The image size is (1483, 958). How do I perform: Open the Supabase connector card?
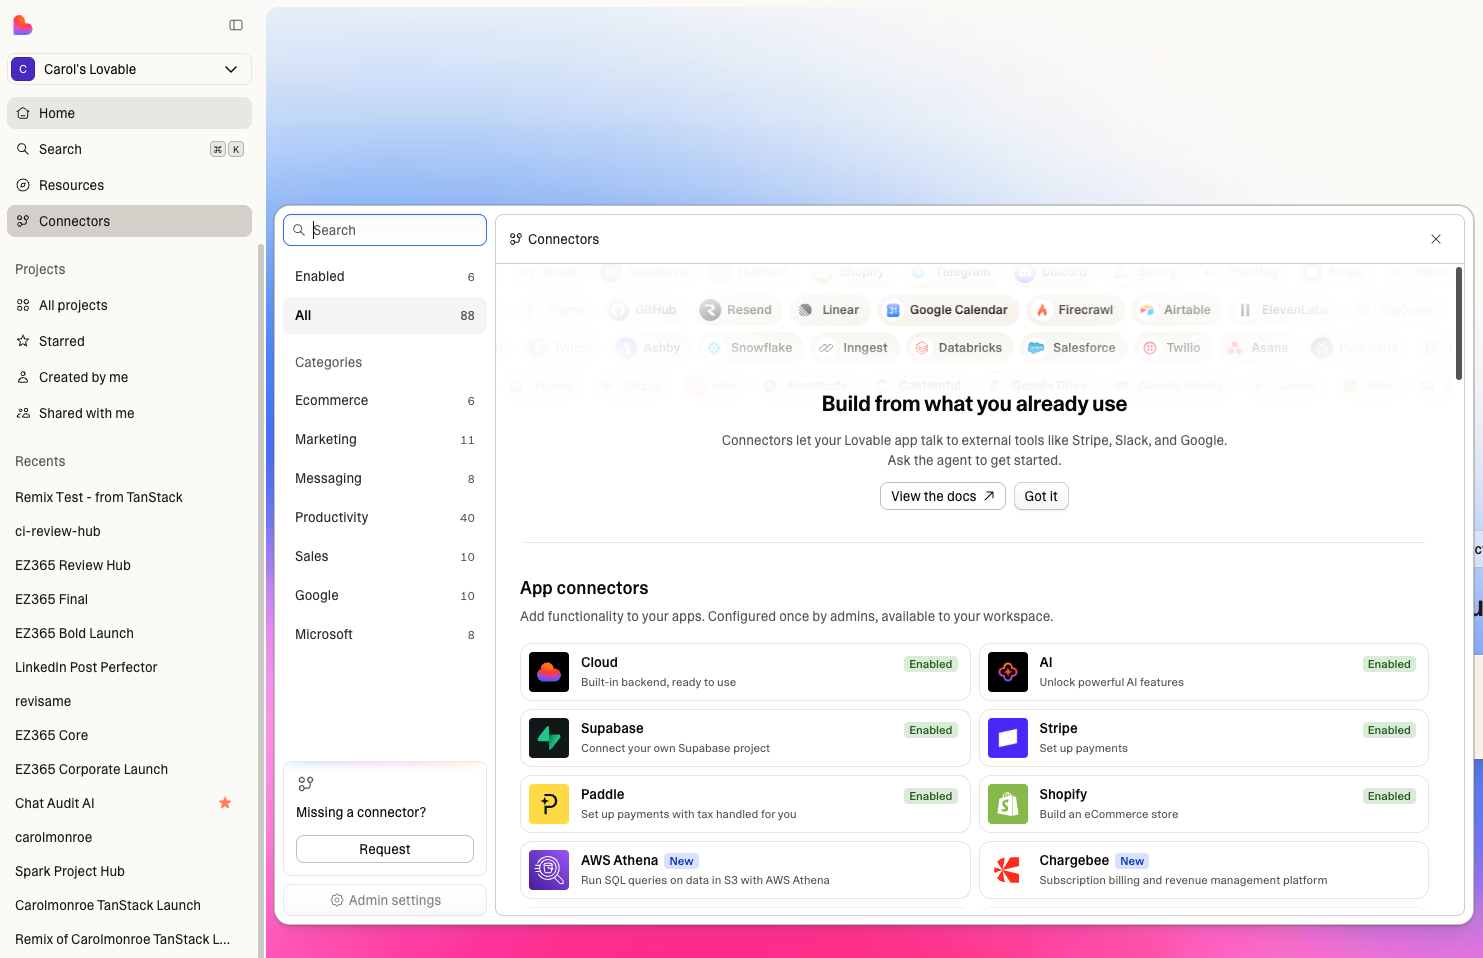(x=745, y=738)
